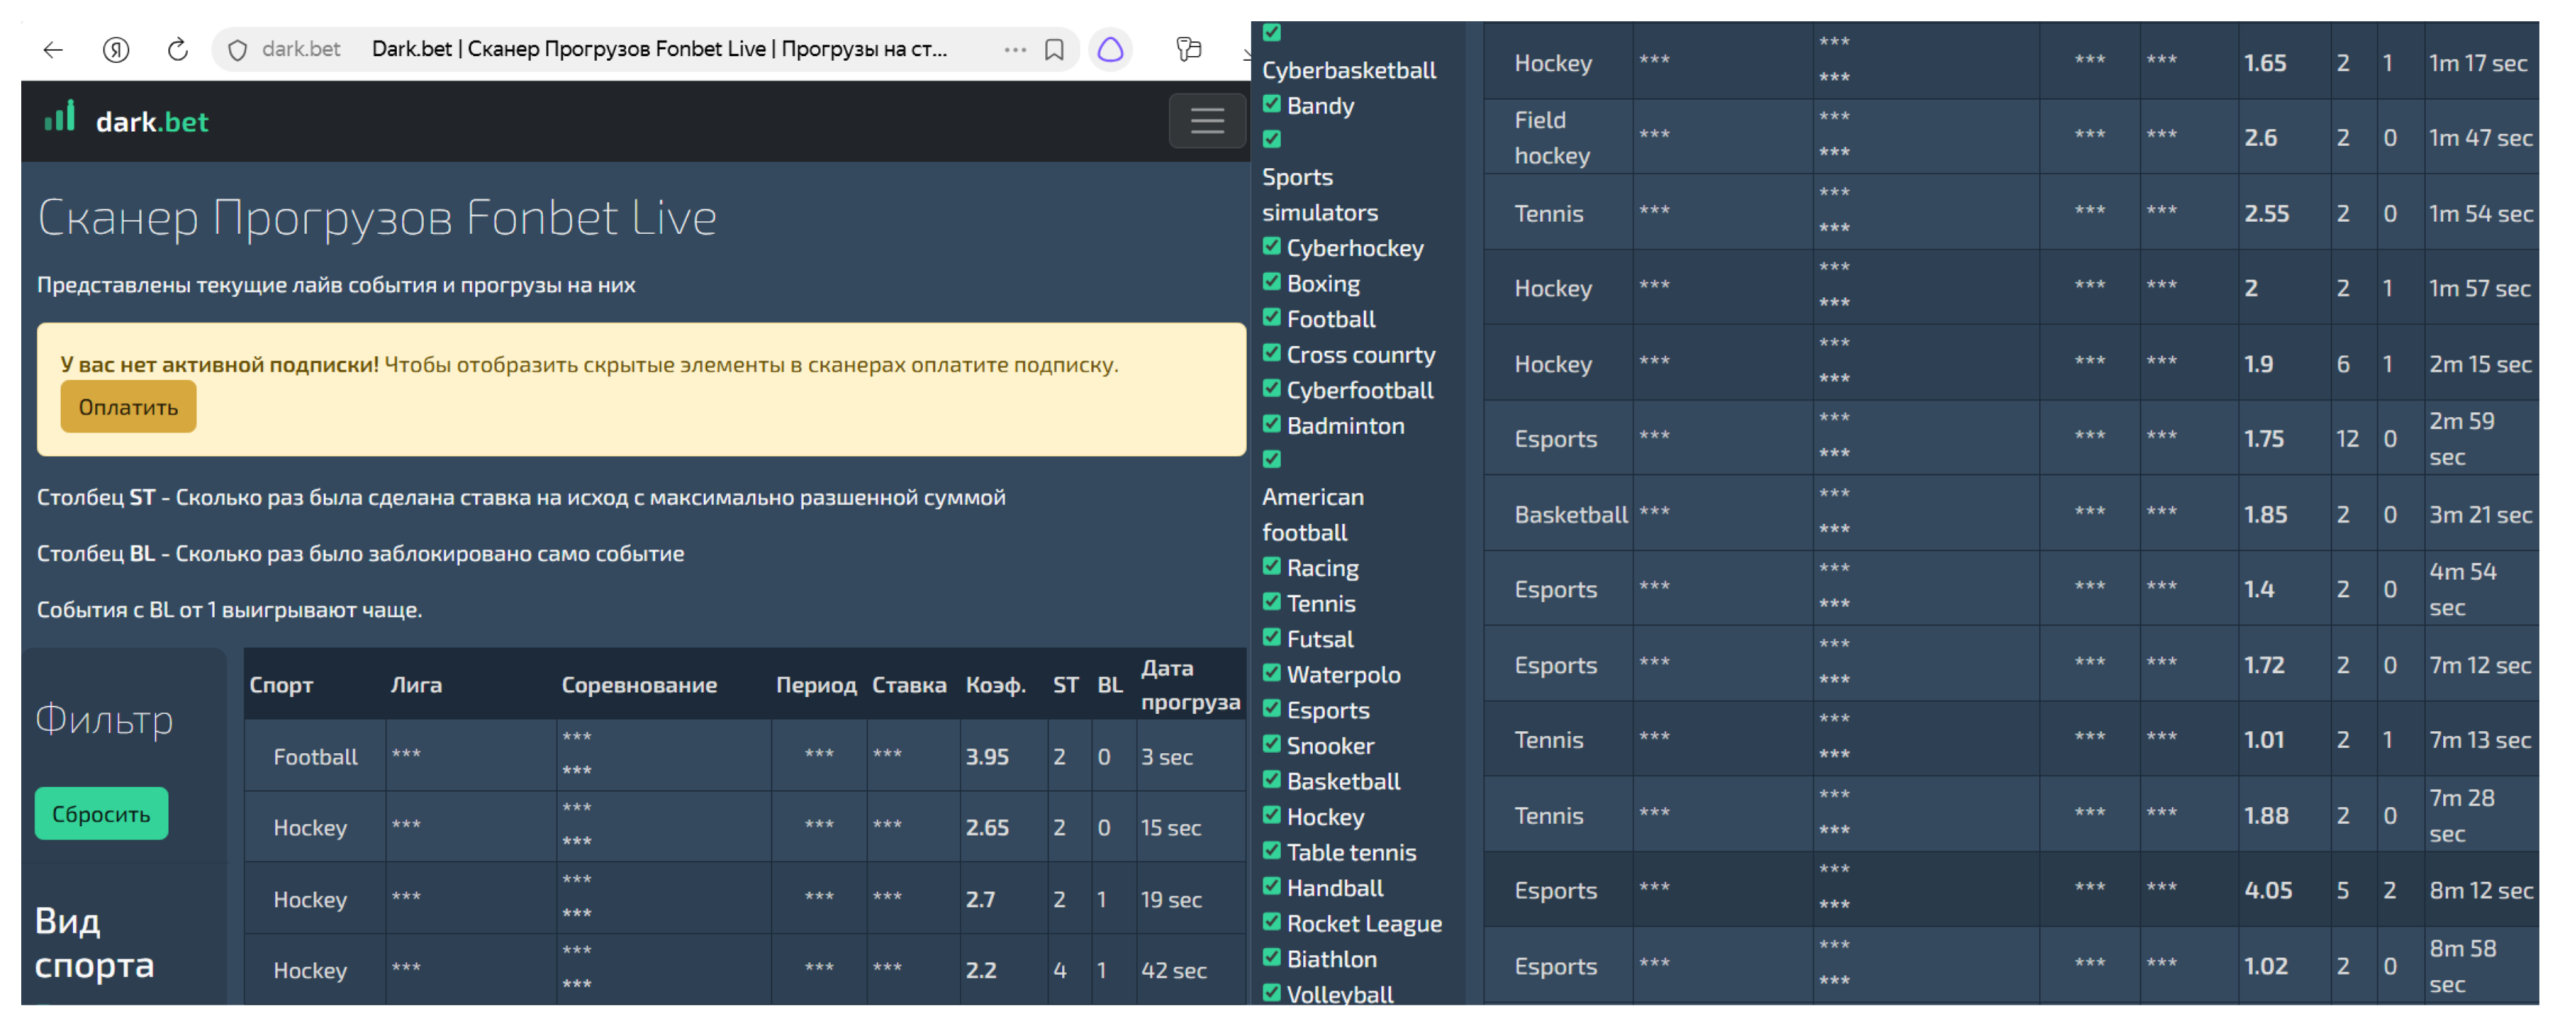Uncheck the Waterpolo checkbox

click(x=1272, y=673)
